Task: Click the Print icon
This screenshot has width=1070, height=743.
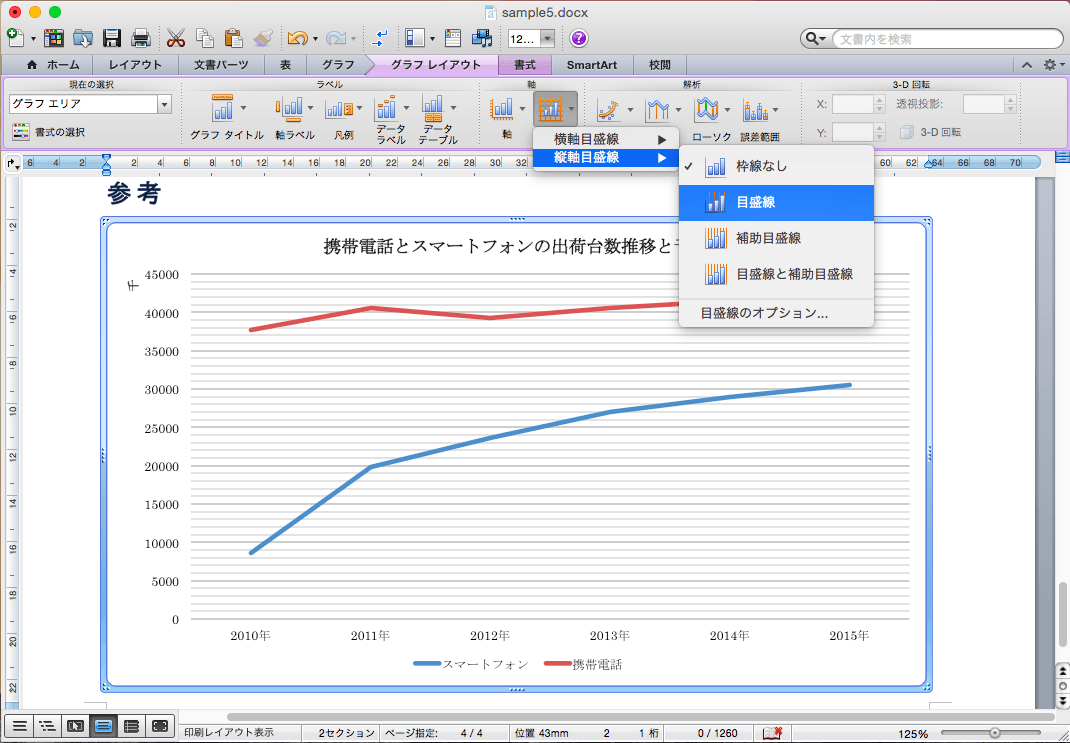Action: point(141,38)
